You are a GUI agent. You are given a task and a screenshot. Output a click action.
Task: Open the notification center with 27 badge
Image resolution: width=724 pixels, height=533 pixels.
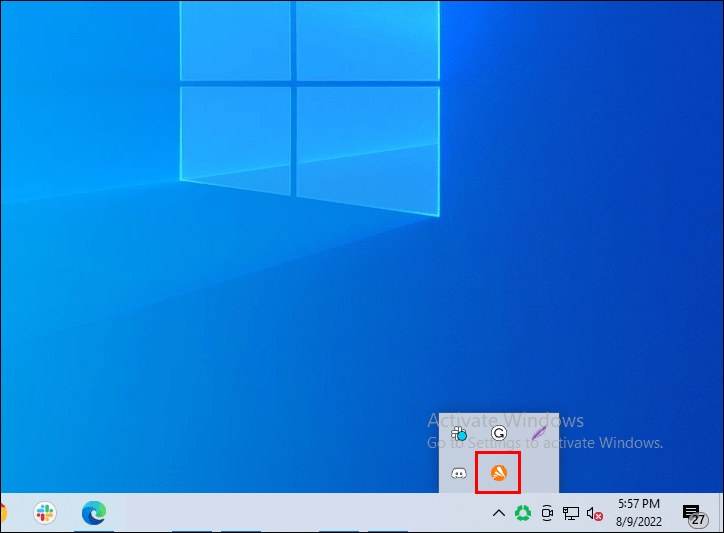point(692,513)
